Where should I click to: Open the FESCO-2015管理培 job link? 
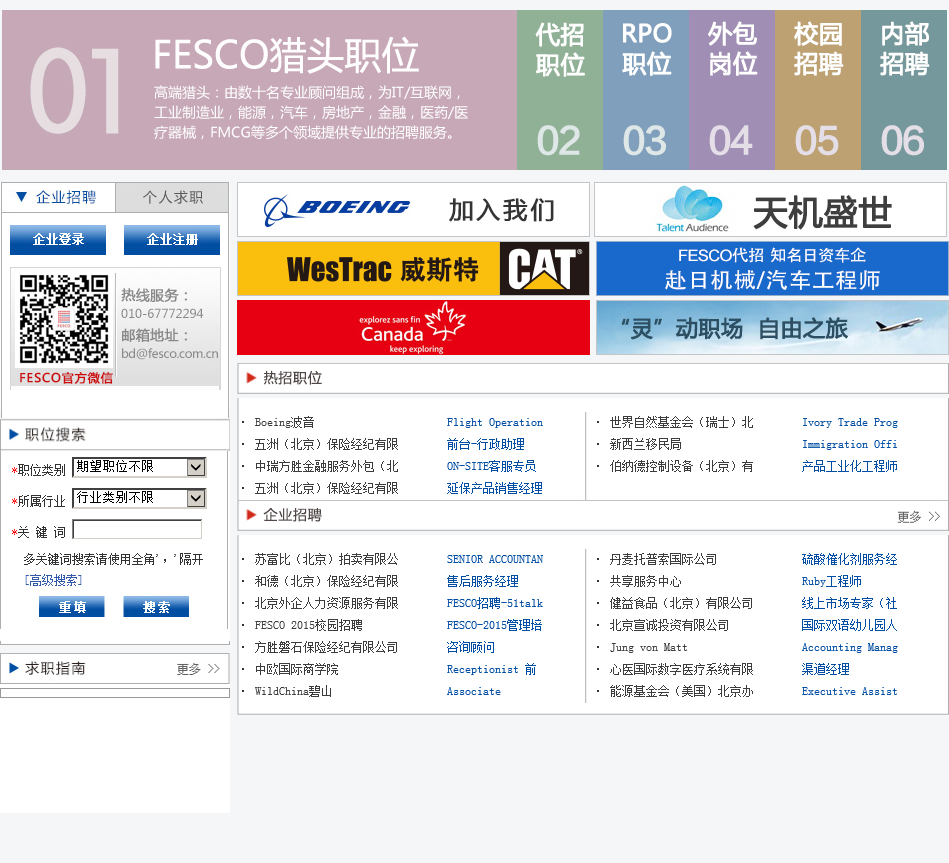point(494,625)
